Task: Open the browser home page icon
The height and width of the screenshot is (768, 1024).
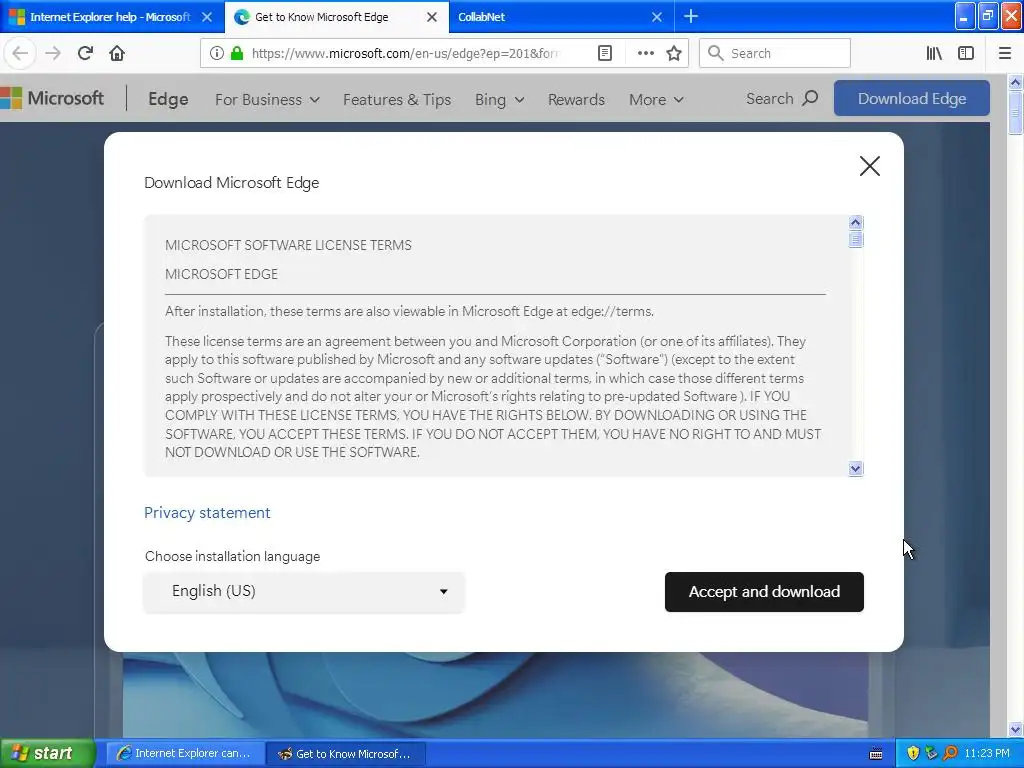Action: [117, 53]
